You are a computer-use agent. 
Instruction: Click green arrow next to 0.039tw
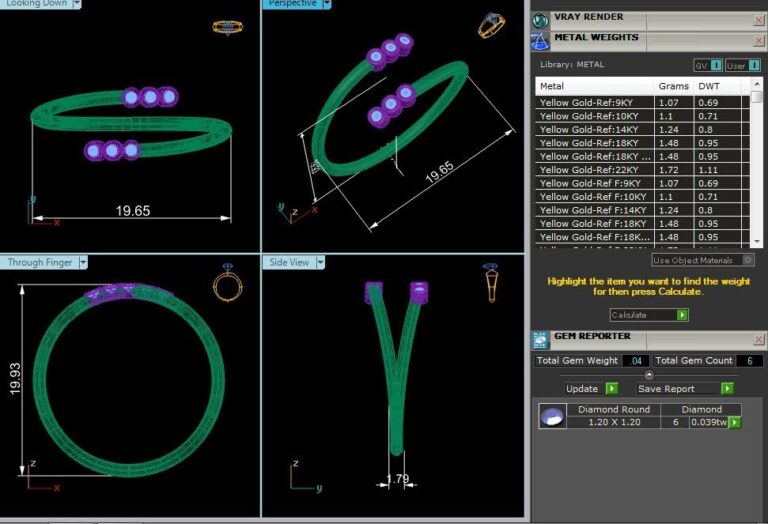[735, 422]
